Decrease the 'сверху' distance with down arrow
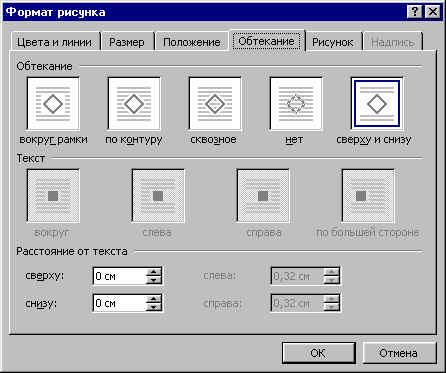Viewport: 446px width, 373px height. 153,280
